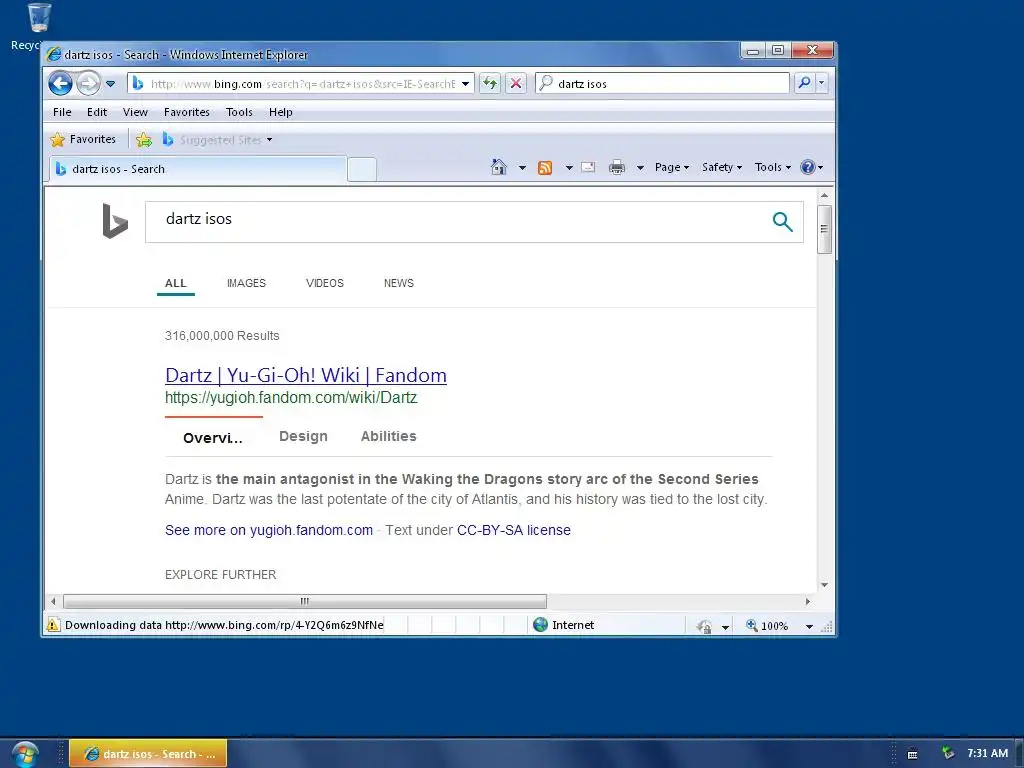Click the red Stop loading button
Screen dimensions: 1024x768
(x=516, y=83)
